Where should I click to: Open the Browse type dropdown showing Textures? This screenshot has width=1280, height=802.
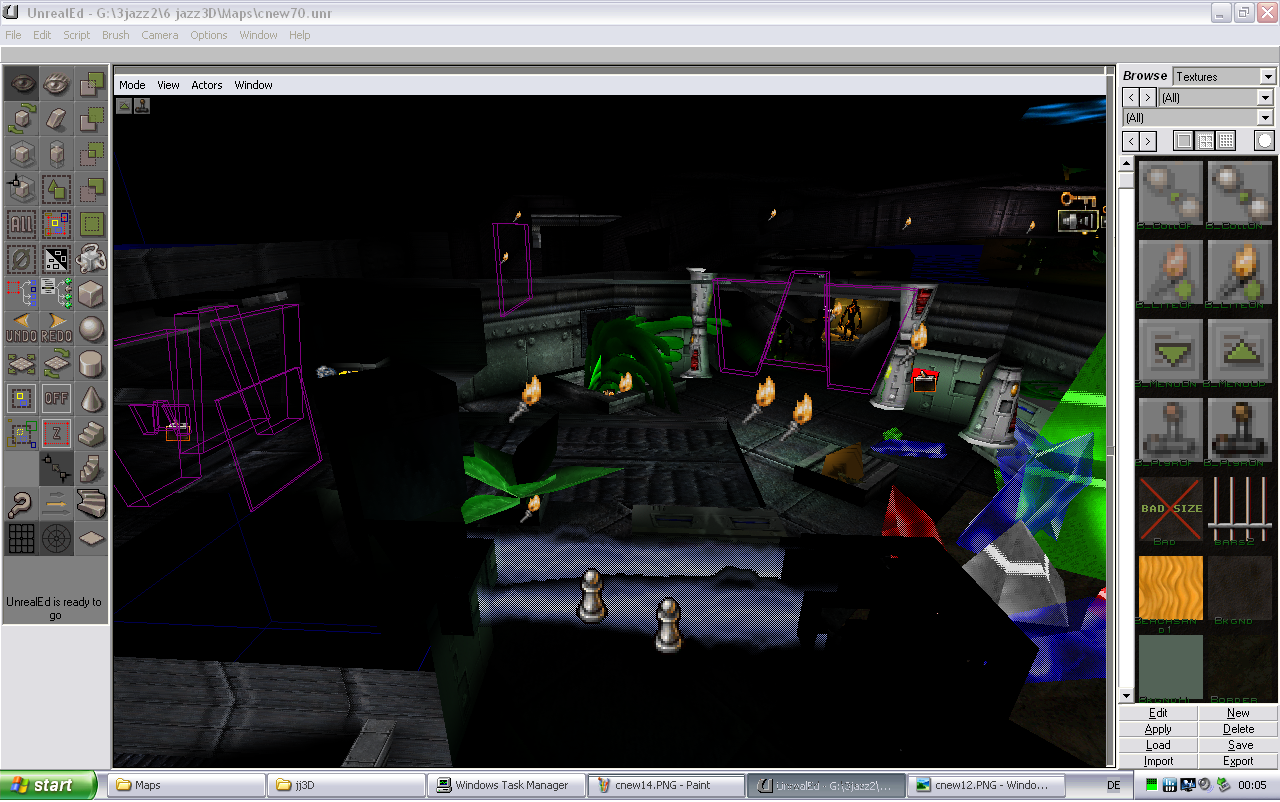(1225, 76)
